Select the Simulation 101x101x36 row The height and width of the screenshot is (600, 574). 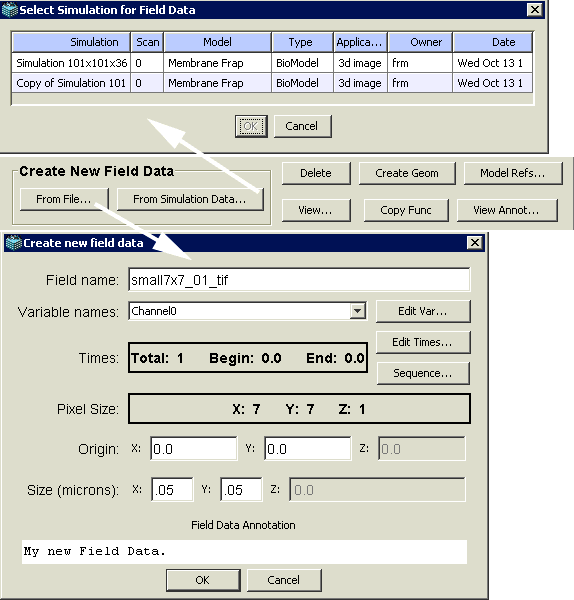(272, 63)
